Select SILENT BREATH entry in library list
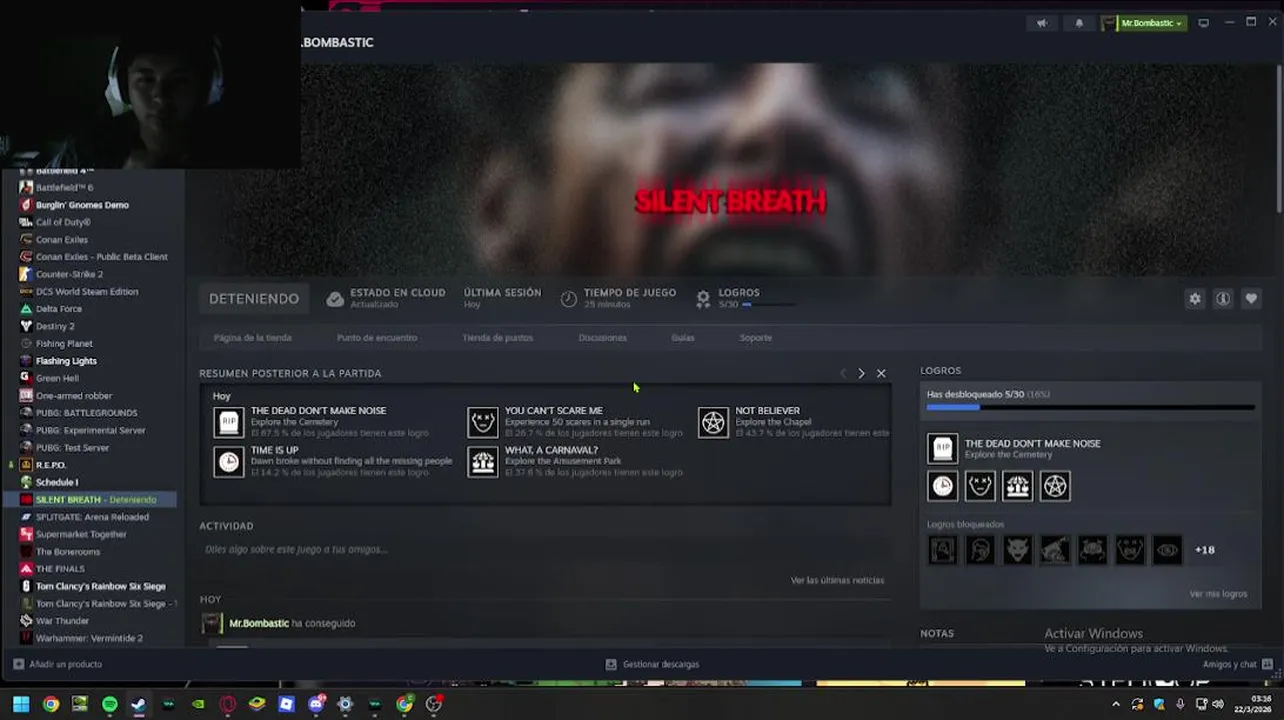The height and width of the screenshot is (720, 1284). (90, 499)
